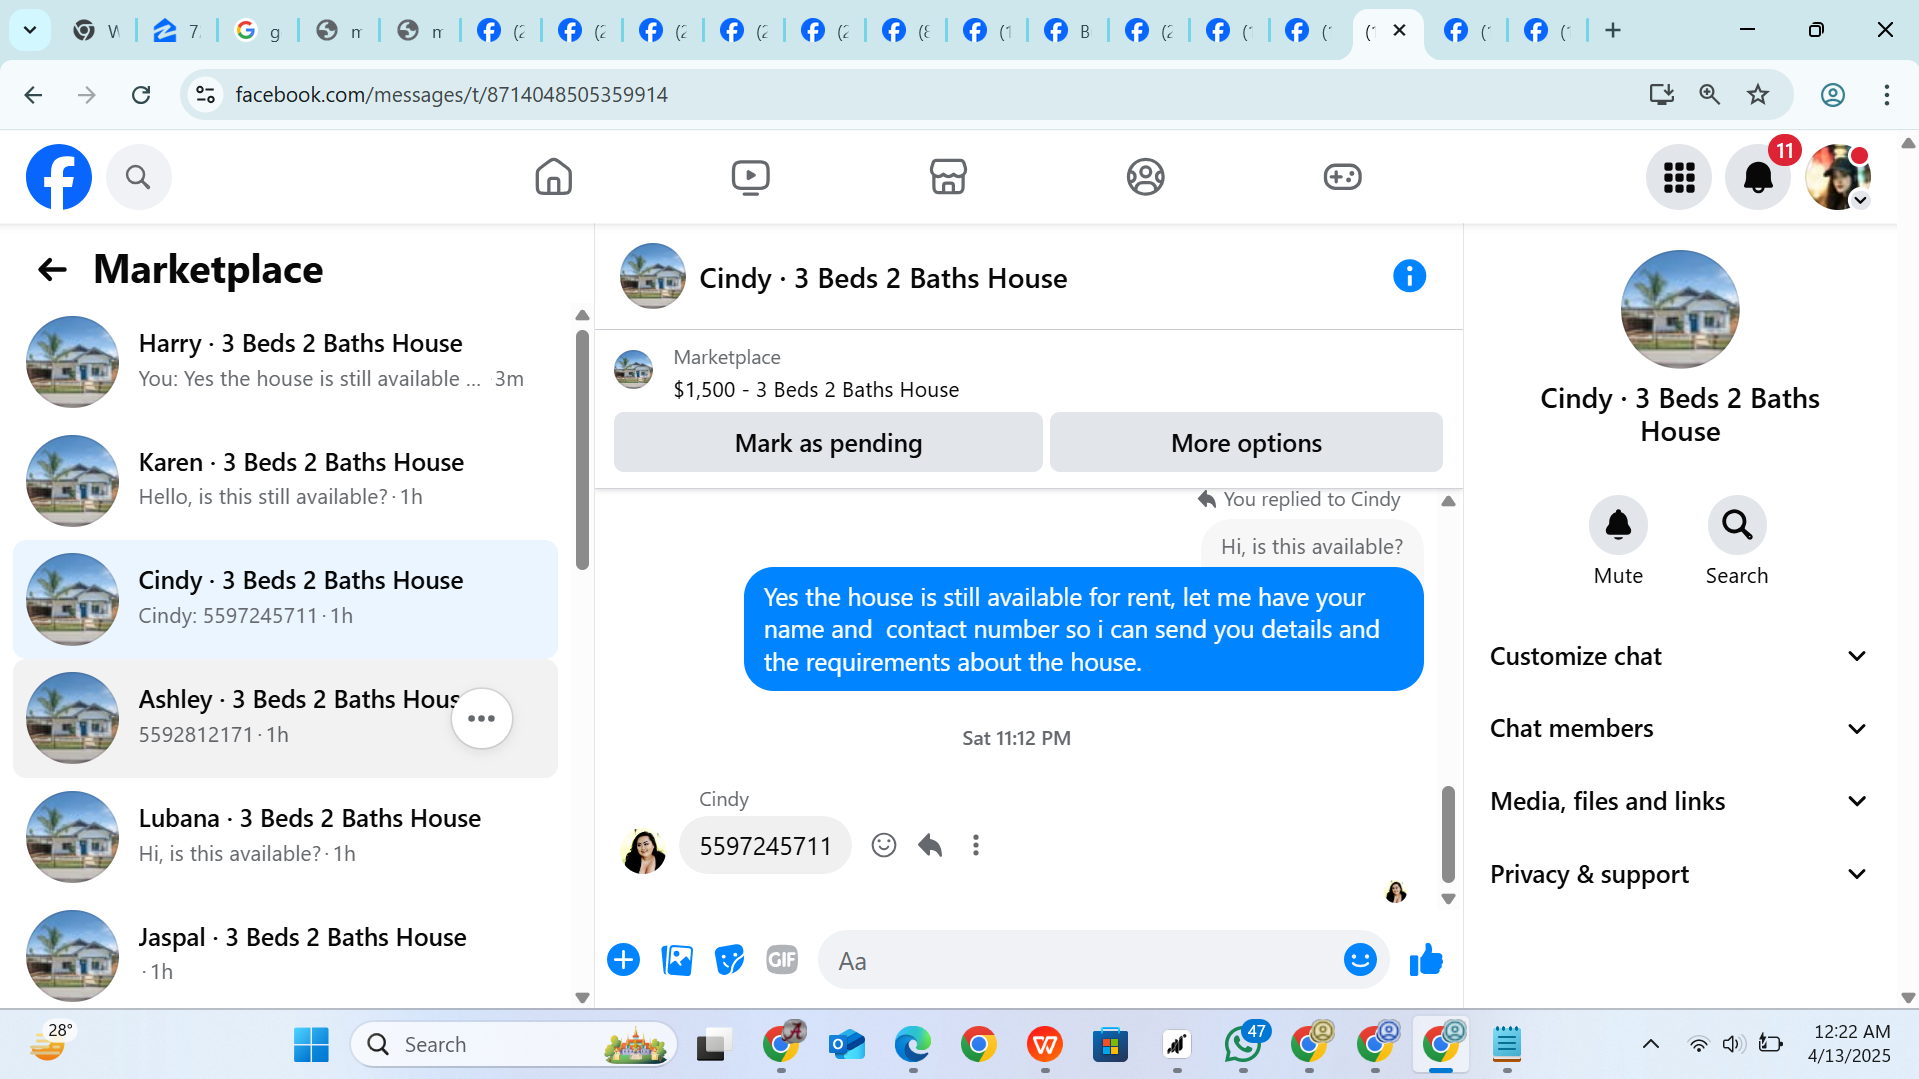Choose a sticker from the composer

tap(730, 960)
